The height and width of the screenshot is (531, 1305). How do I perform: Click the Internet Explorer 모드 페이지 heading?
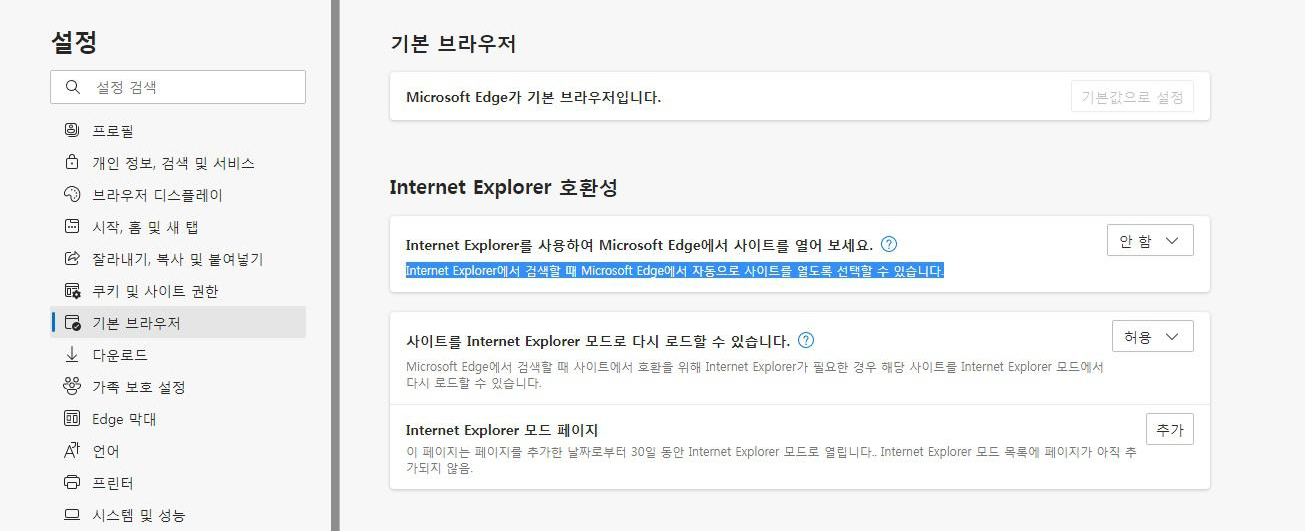pyautogui.click(x=502, y=430)
